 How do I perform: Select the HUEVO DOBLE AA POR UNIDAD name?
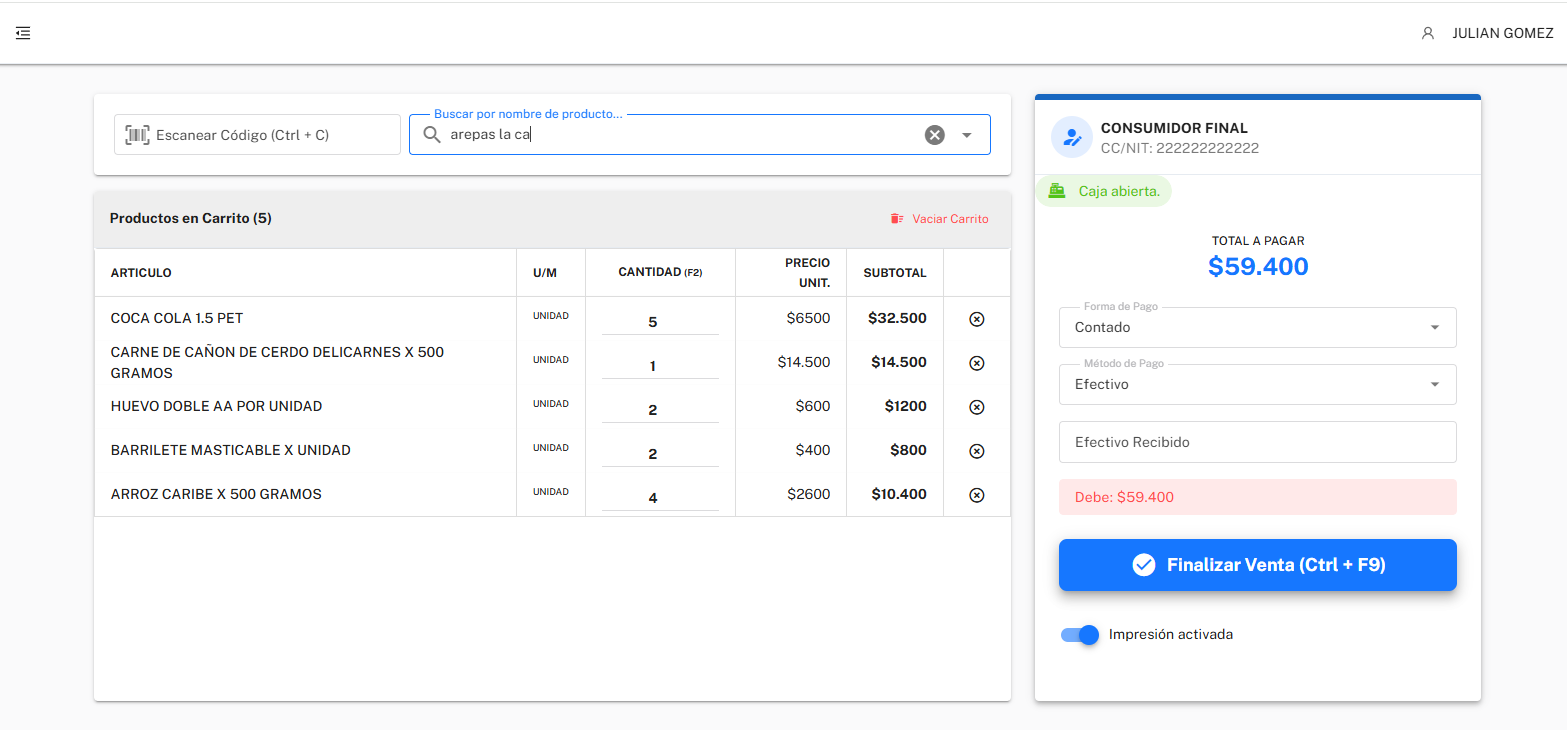[216, 406]
